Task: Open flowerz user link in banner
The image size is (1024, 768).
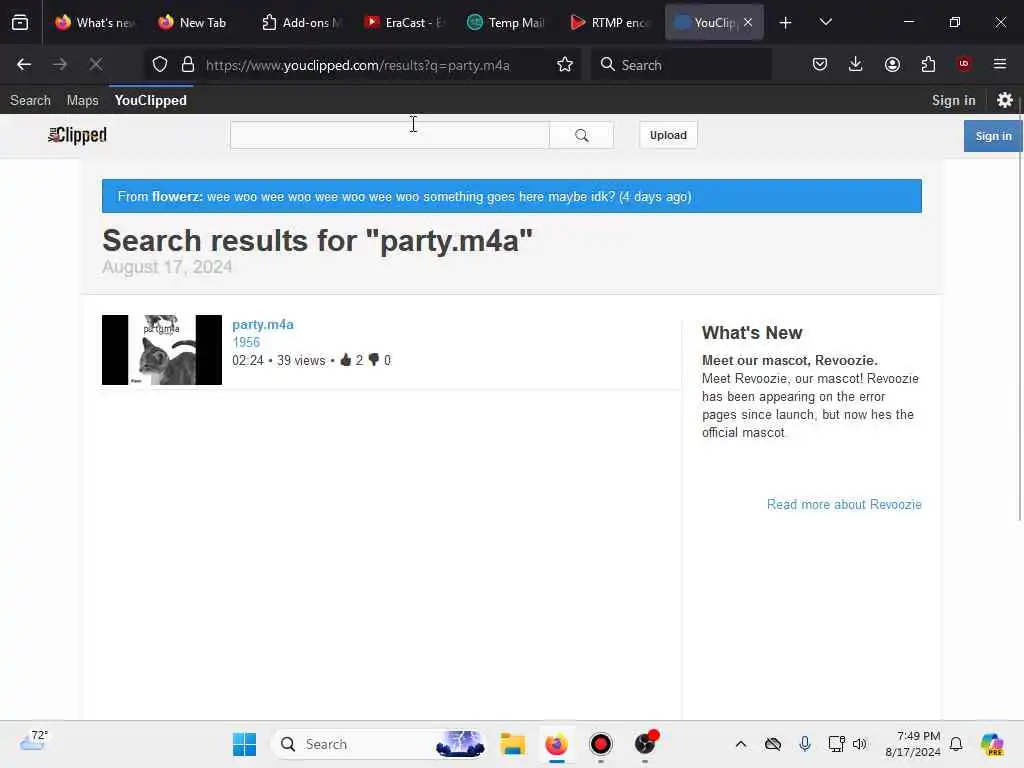Action: (x=177, y=197)
